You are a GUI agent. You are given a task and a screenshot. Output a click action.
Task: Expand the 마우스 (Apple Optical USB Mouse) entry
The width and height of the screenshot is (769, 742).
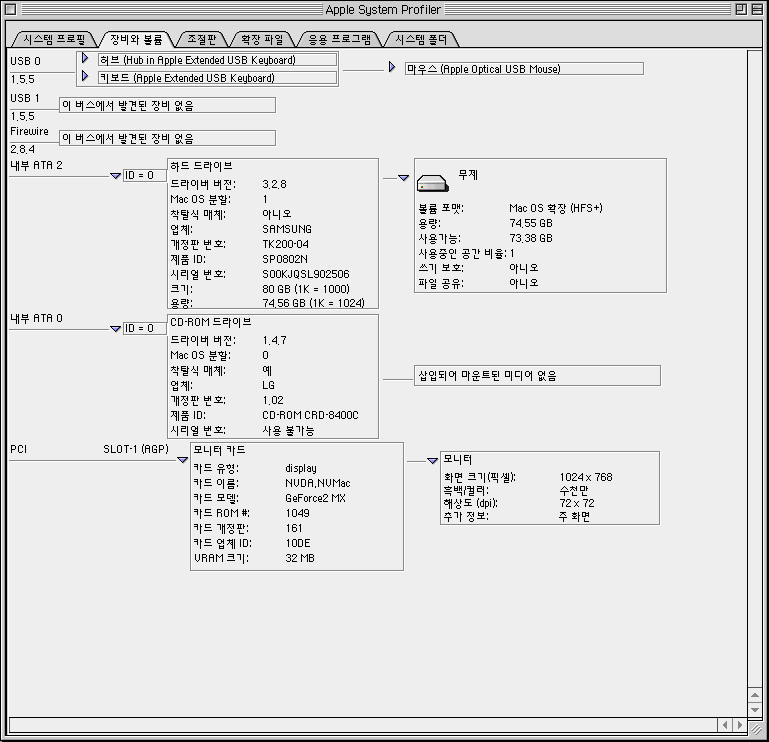(392, 68)
